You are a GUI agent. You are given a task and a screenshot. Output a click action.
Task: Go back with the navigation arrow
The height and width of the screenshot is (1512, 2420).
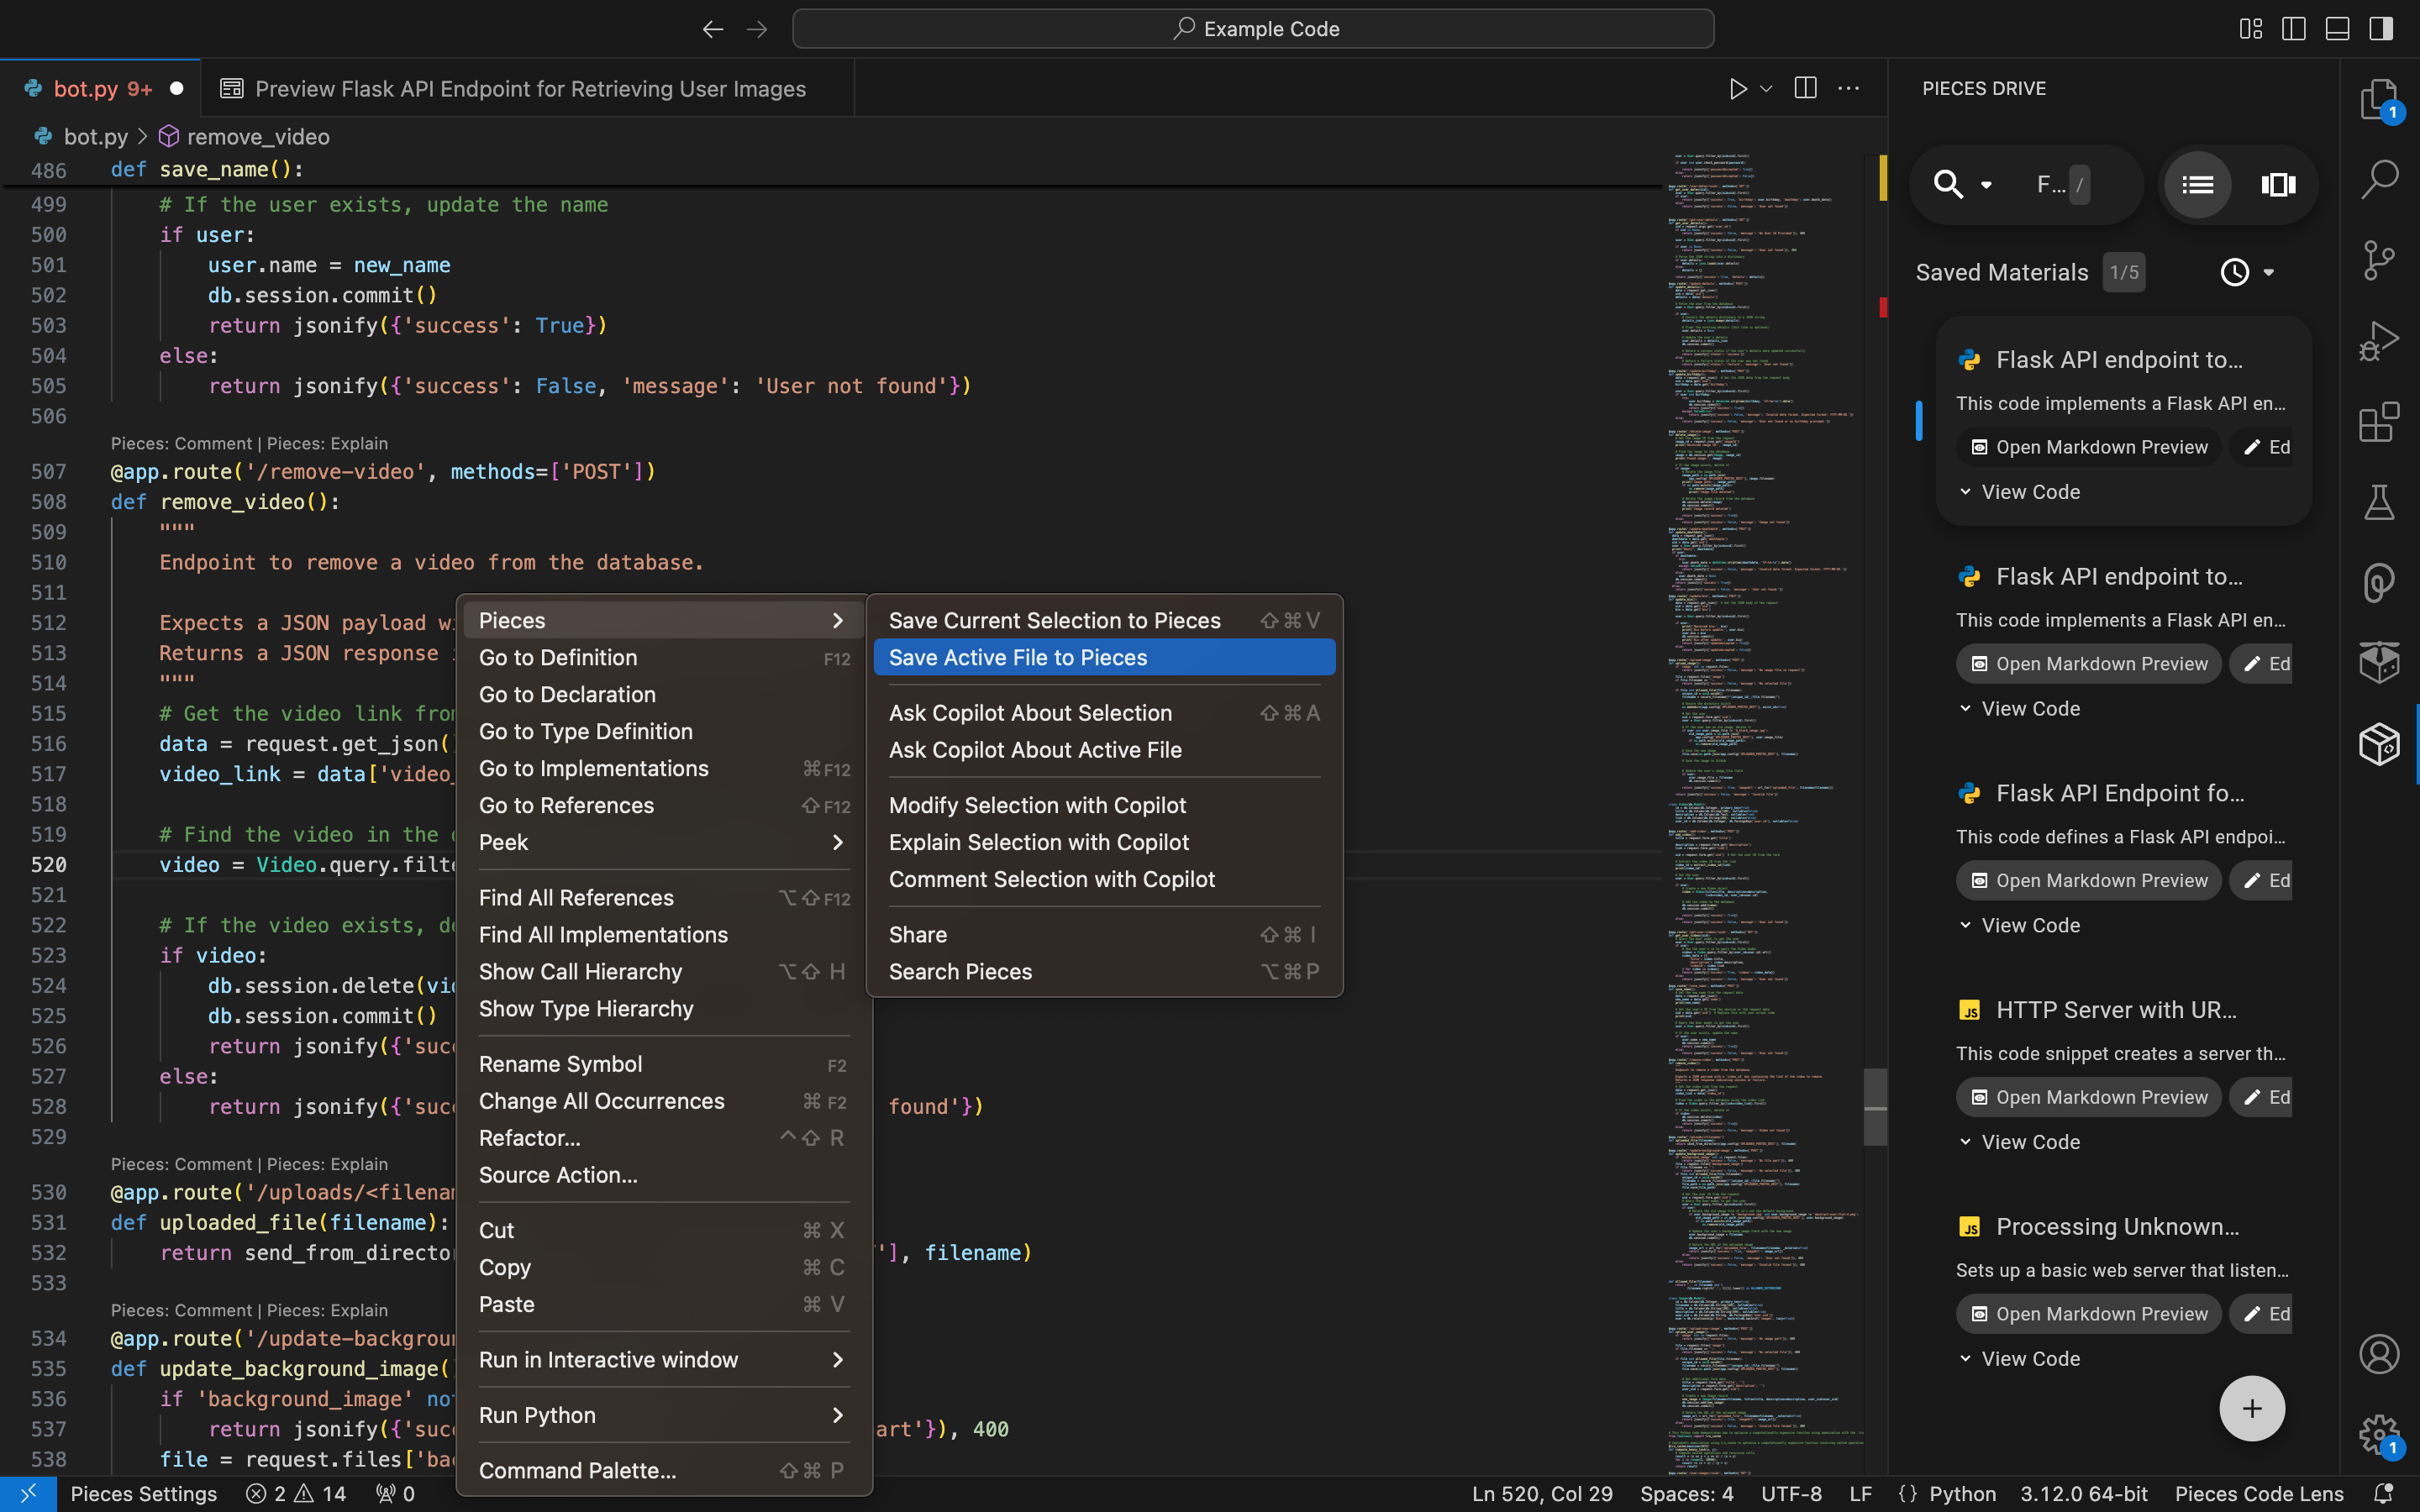712,29
